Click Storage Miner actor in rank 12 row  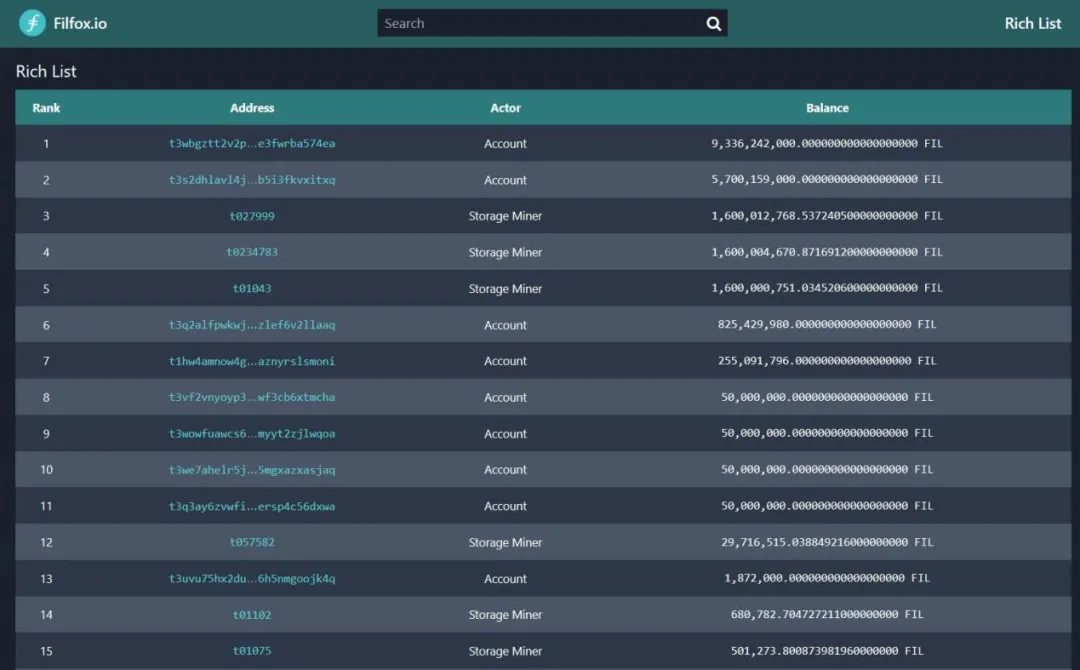click(506, 543)
